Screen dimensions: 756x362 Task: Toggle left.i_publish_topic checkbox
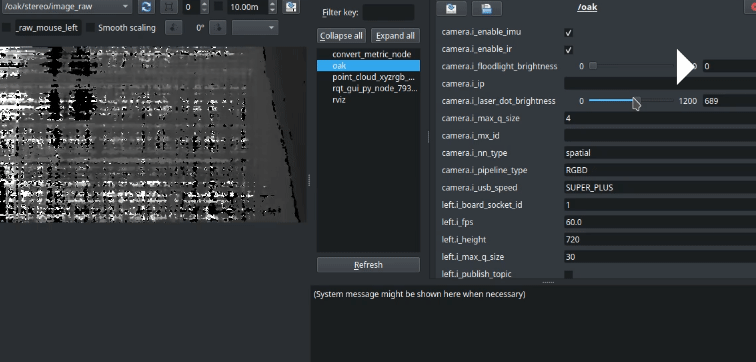tap(569, 274)
